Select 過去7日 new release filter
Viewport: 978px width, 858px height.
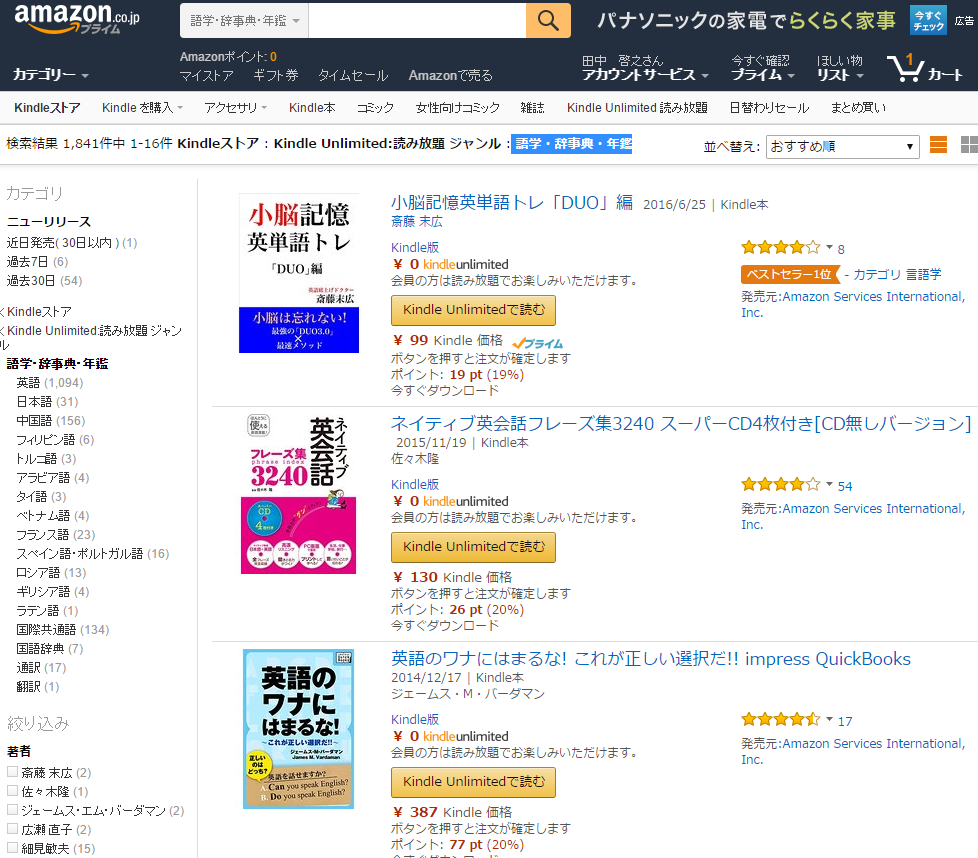click(37, 261)
